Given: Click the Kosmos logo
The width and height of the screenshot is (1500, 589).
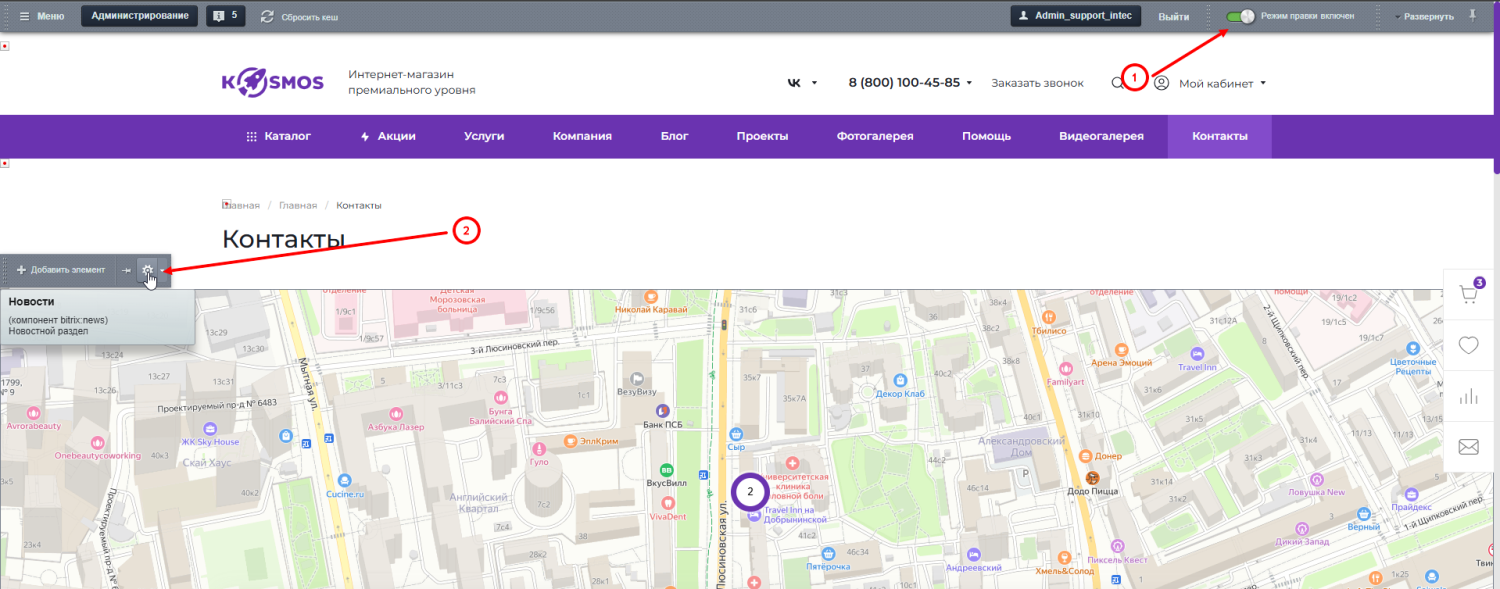Looking at the screenshot, I should pyautogui.click(x=272, y=83).
